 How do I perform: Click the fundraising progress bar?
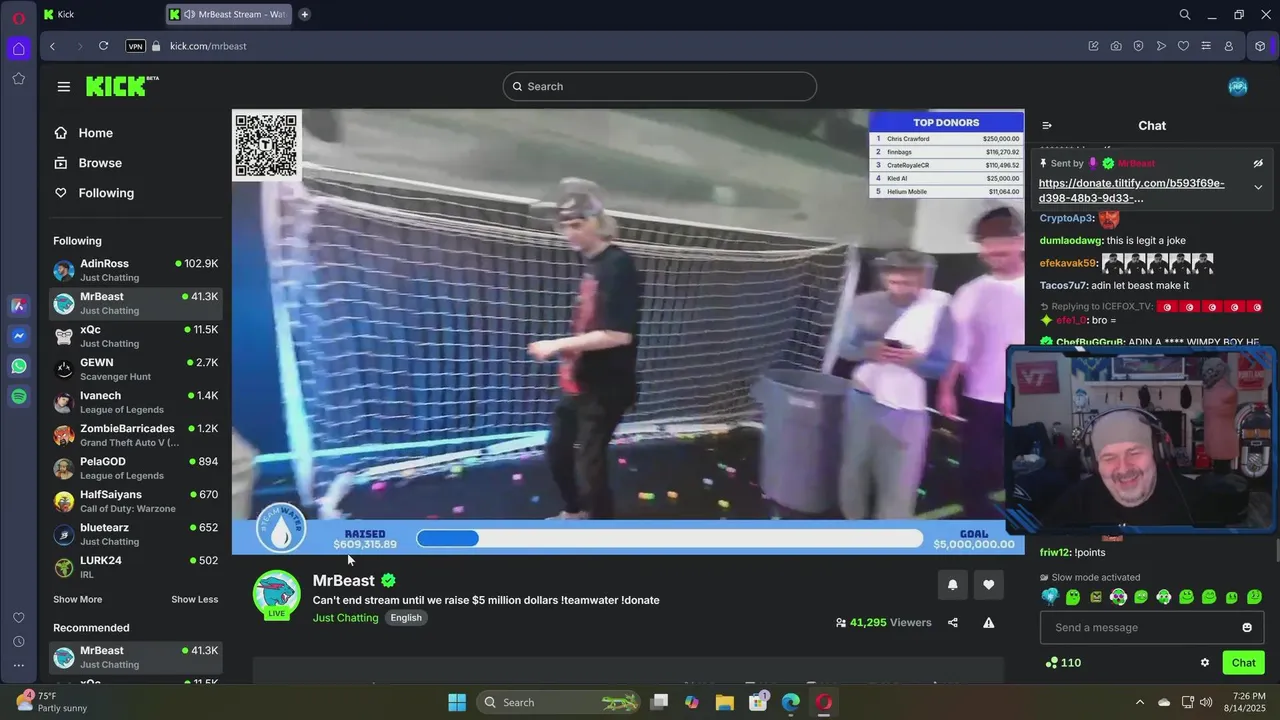pos(669,539)
